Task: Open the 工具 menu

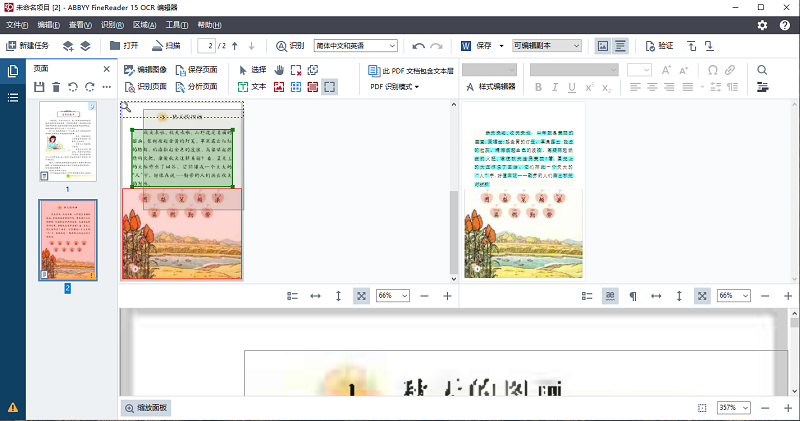Action: 177,25
